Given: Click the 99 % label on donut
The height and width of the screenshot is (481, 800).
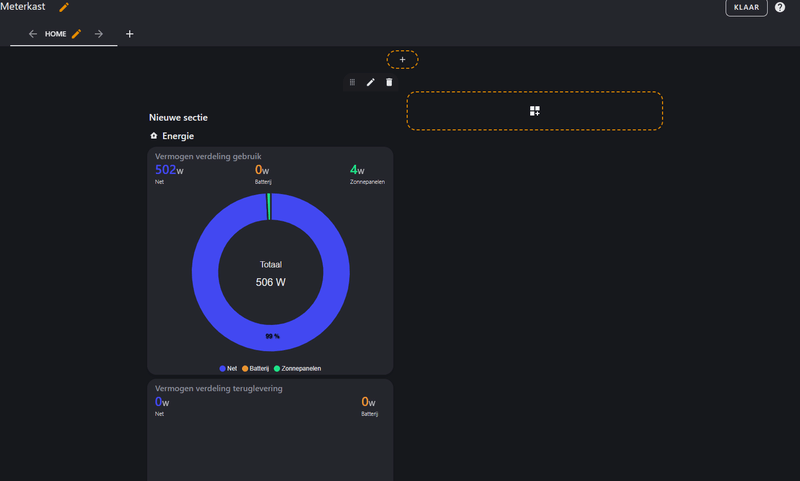Looking at the screenshot, I should click(272, 336).
